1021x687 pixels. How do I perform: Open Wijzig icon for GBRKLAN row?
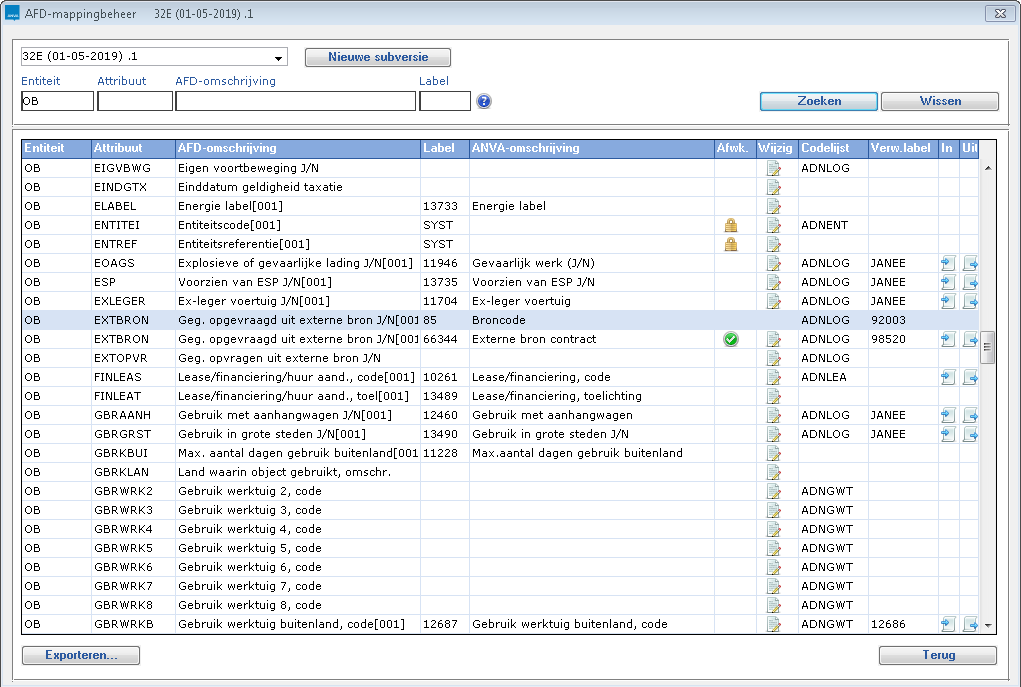[x=773, y=472]
